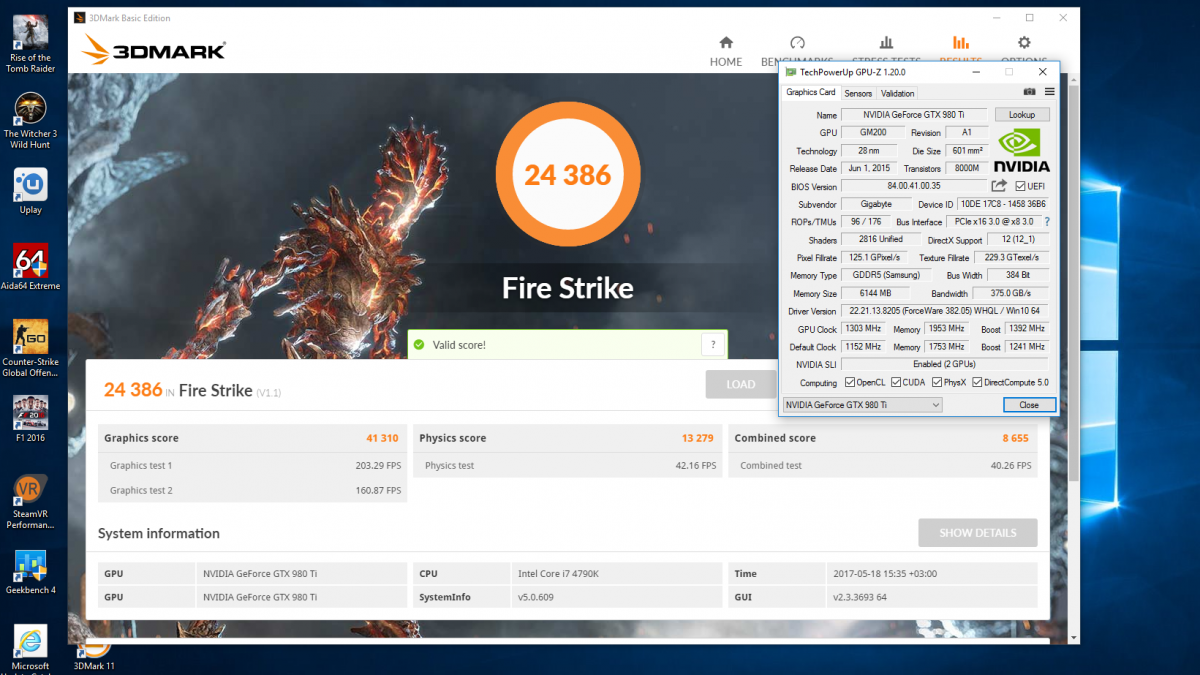1200x675 pixels.
Task: Launch SteamVR Performance Test icon
Action: point(30,500)
